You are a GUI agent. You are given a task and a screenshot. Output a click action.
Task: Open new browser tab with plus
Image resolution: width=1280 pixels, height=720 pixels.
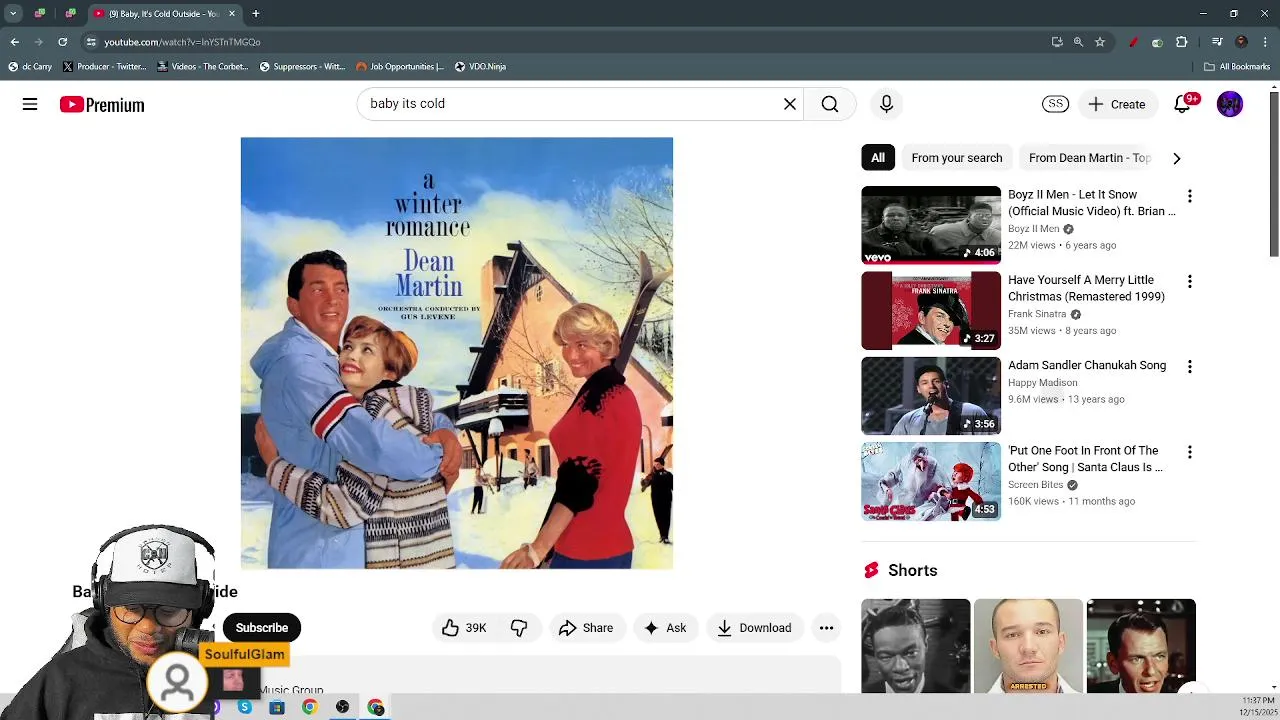point(255,14)
